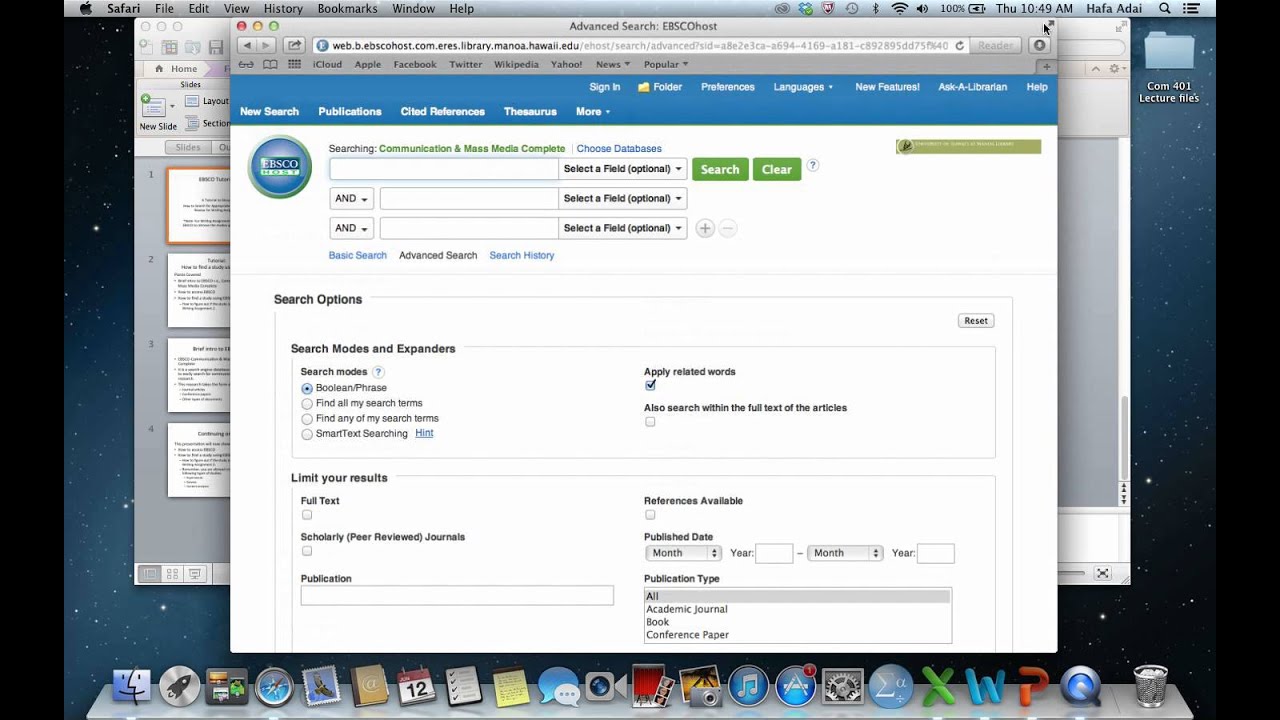The height and width of the screenshot is (720, 1280).
Task: Remove a search row with minus button
Action: (728, 229)
